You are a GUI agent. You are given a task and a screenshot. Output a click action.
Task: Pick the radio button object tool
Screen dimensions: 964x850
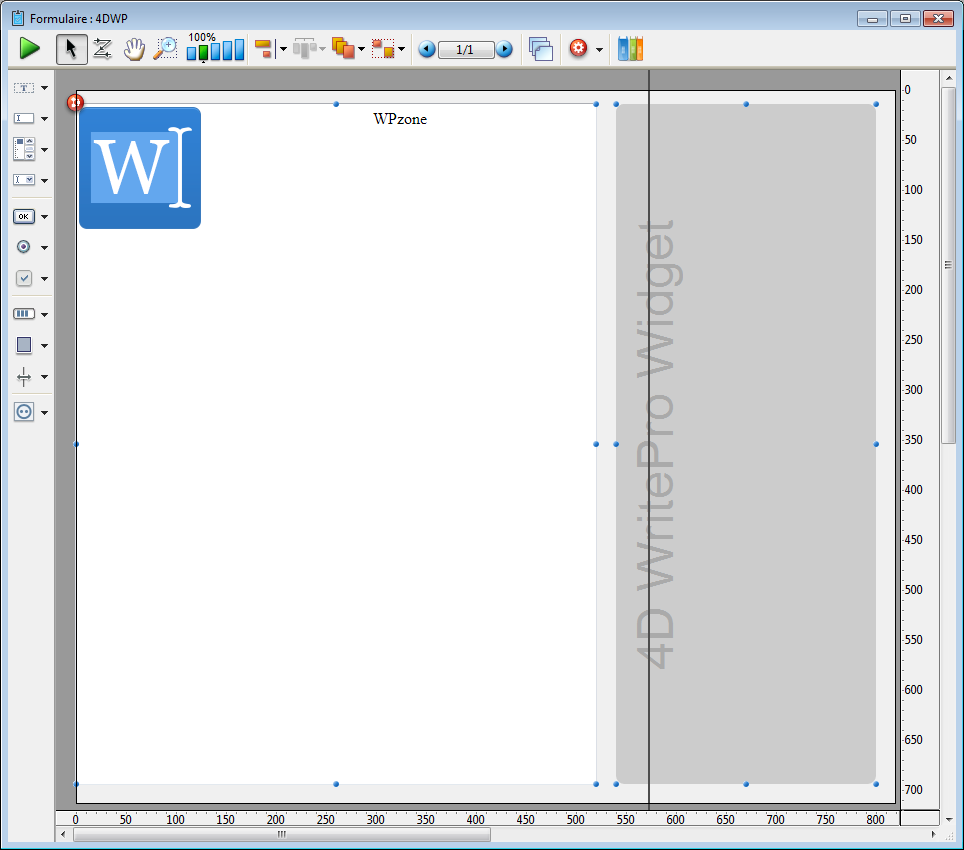tap(24, 247)
